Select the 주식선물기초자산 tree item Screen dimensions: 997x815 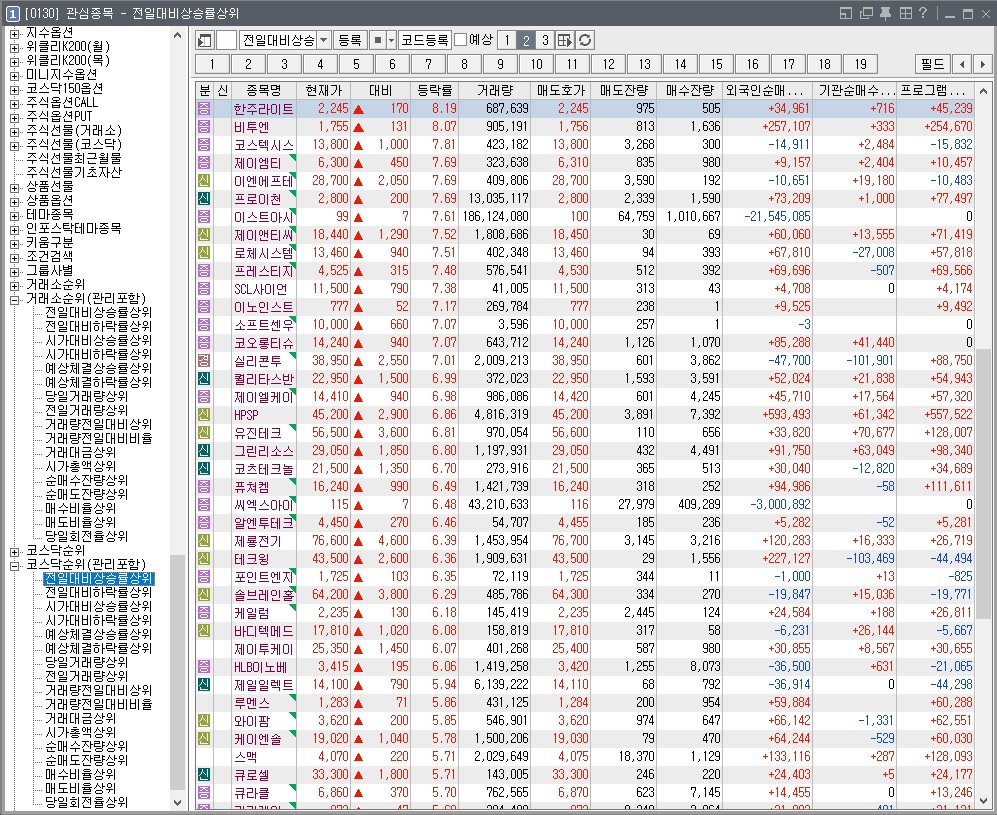click(x=73, y=173)
